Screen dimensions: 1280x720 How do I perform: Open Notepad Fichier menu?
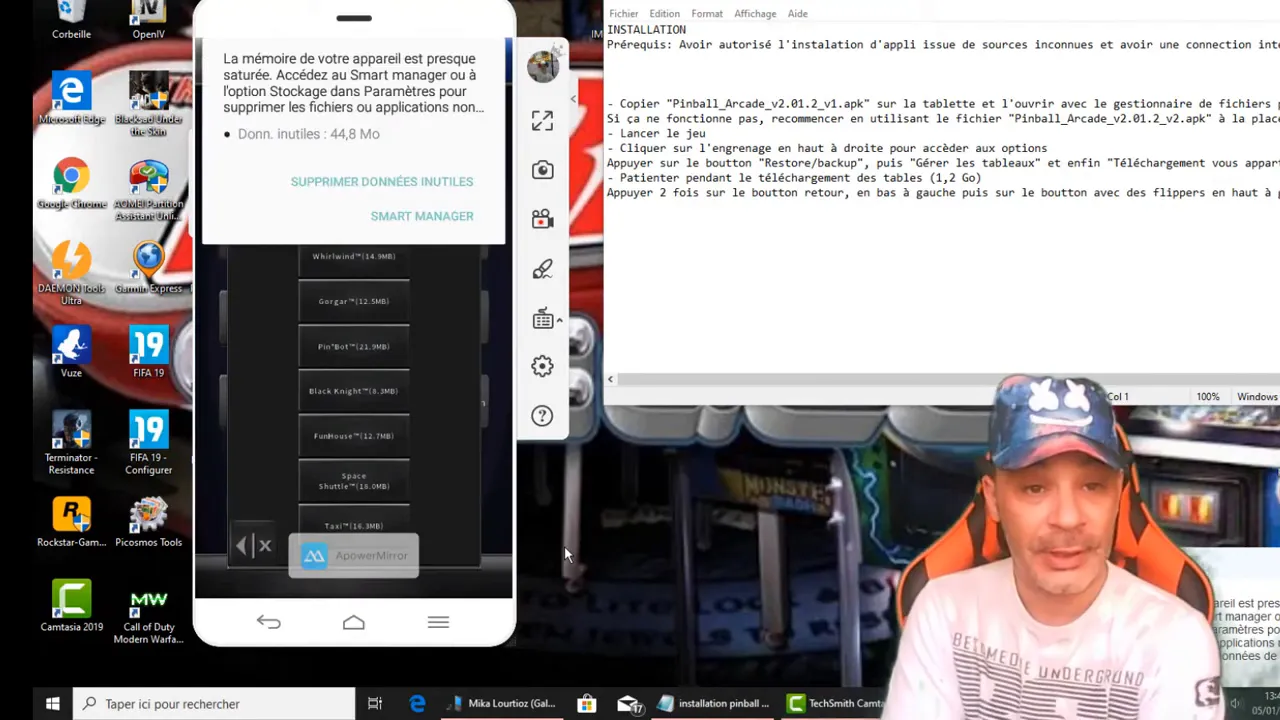[623, 14]
